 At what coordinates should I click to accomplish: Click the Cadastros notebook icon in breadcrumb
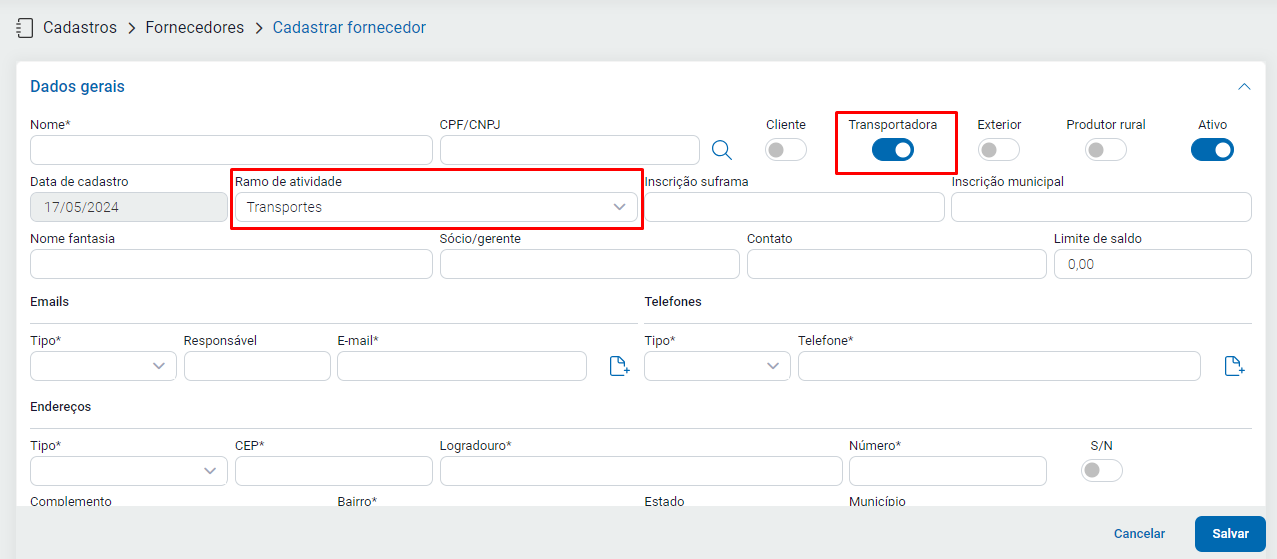[25, 28]
